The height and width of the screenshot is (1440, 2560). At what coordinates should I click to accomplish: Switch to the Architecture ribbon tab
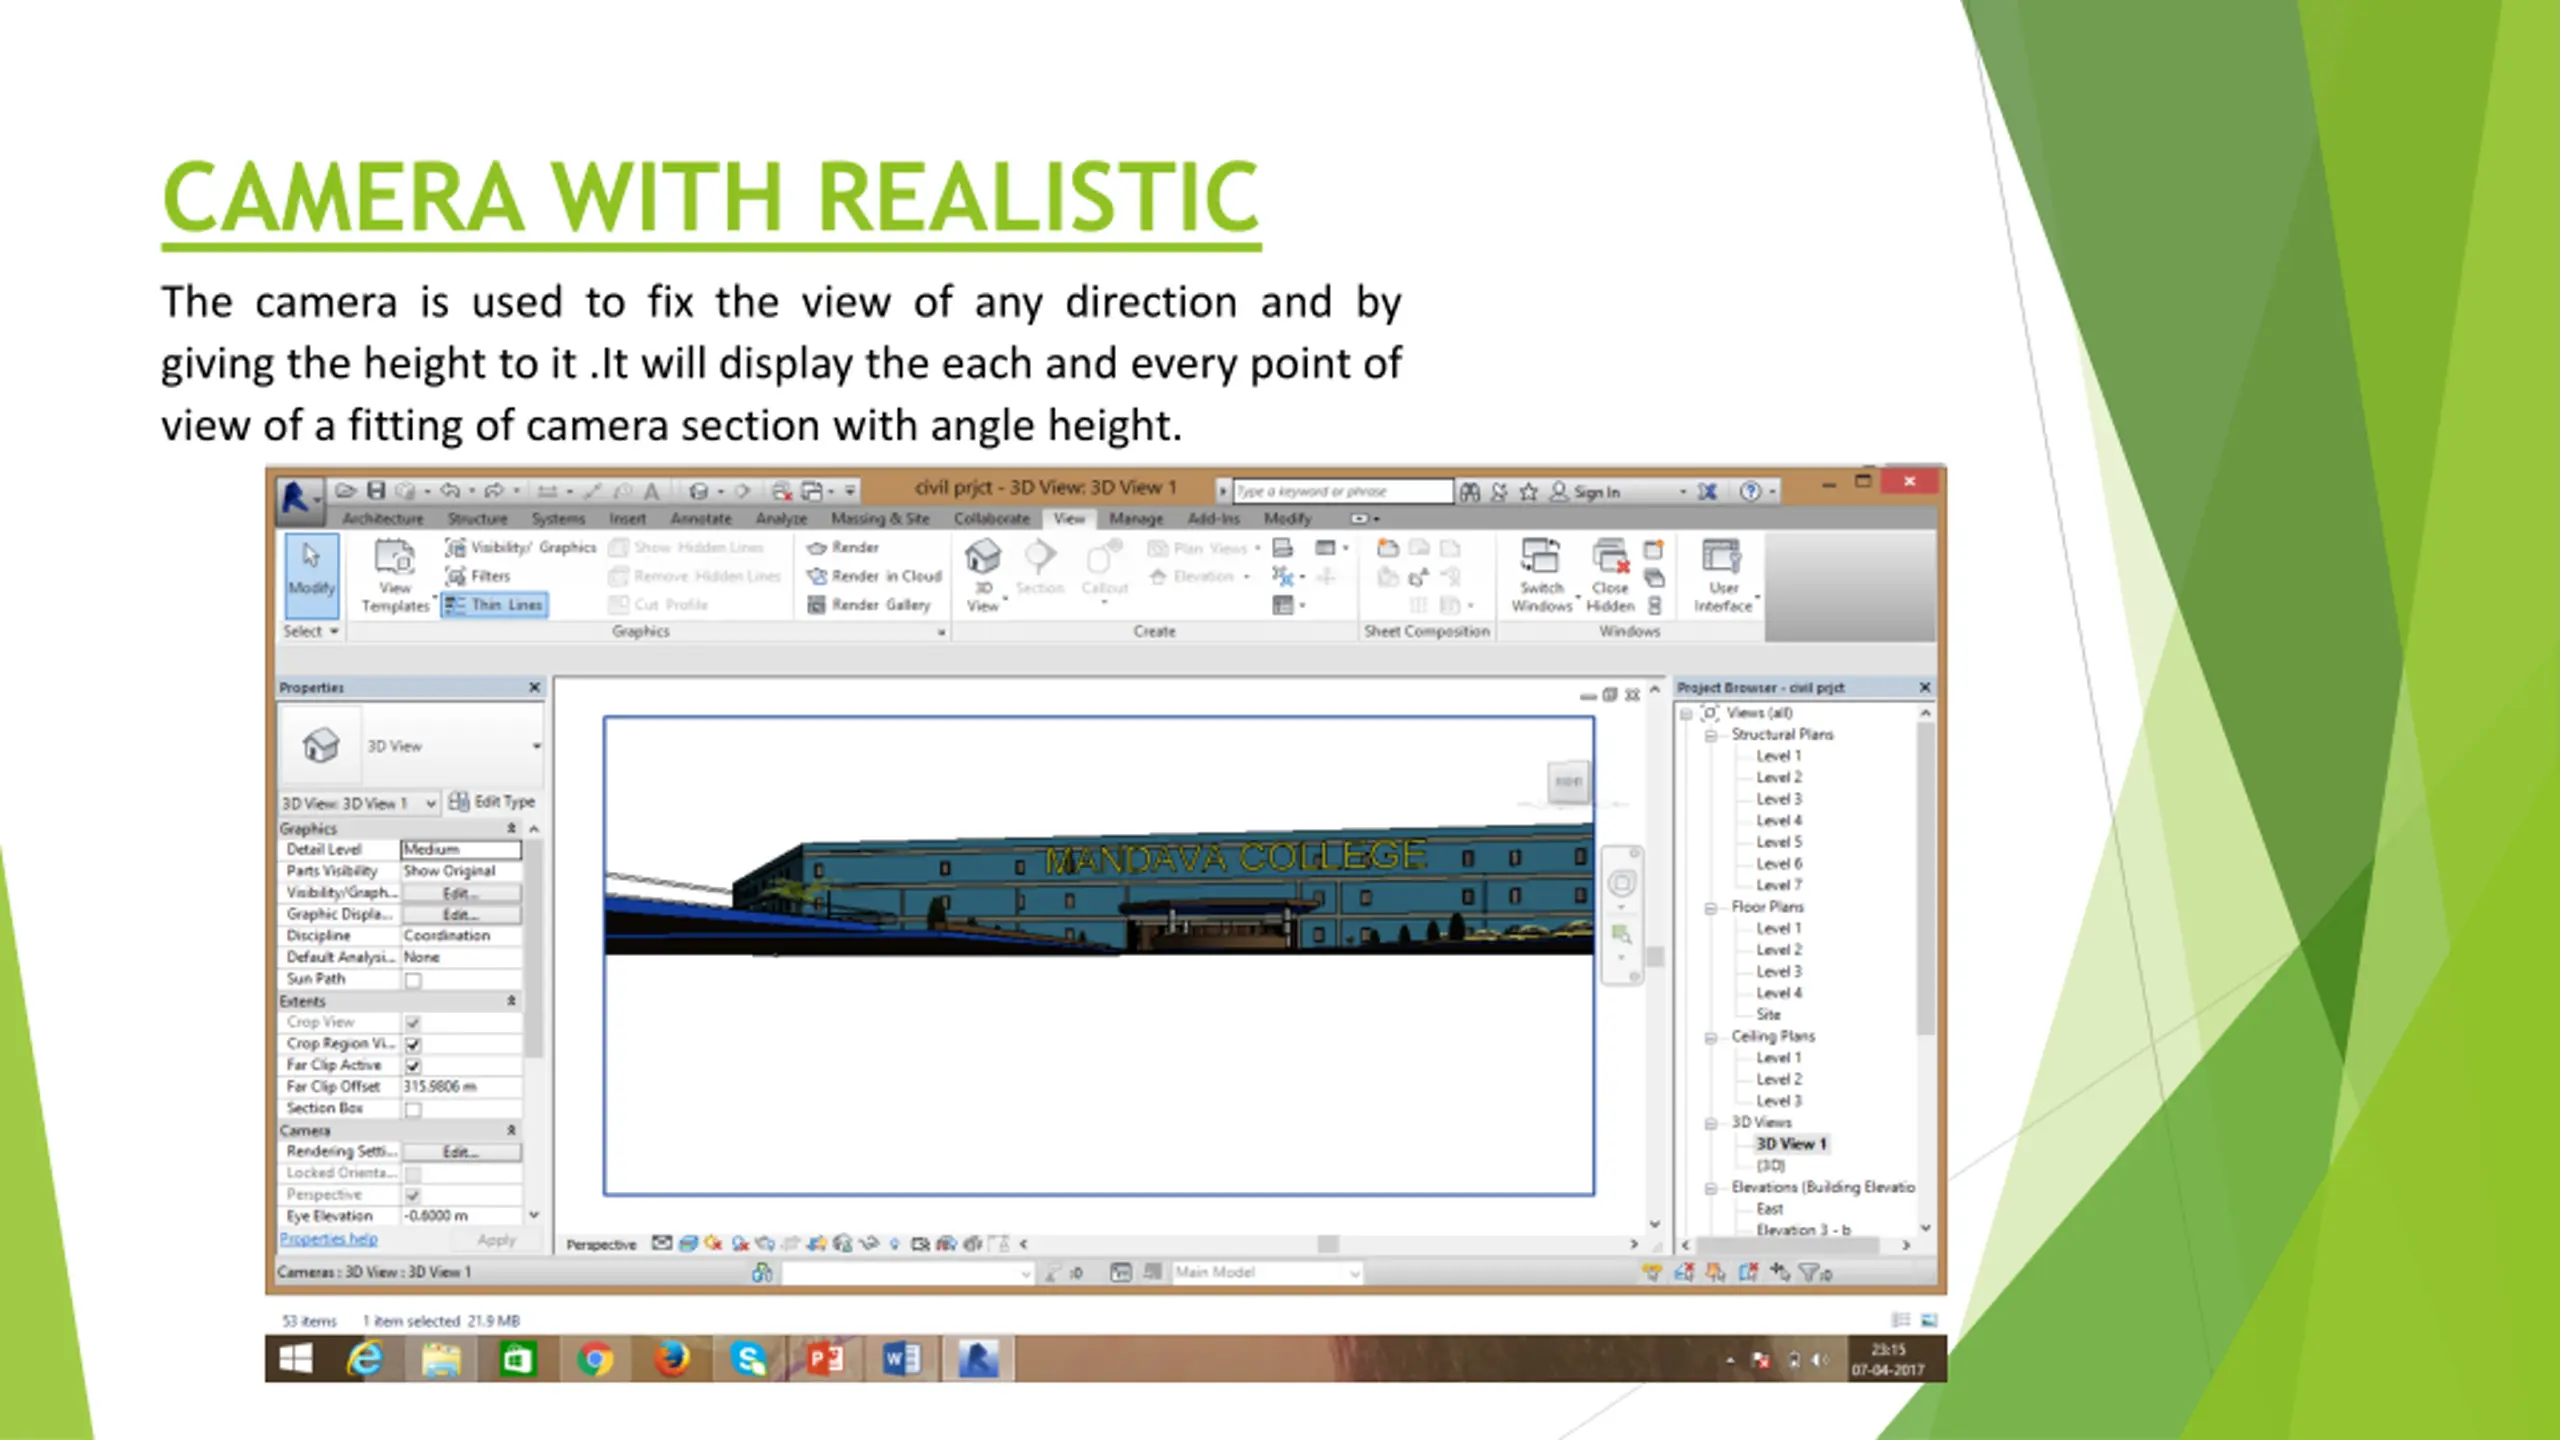coord(383,519)
